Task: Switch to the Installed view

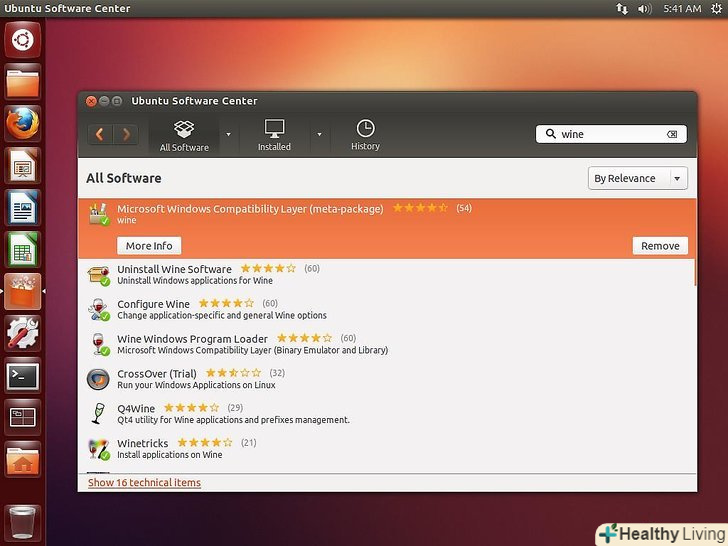Action: click(x=274, y=135)
